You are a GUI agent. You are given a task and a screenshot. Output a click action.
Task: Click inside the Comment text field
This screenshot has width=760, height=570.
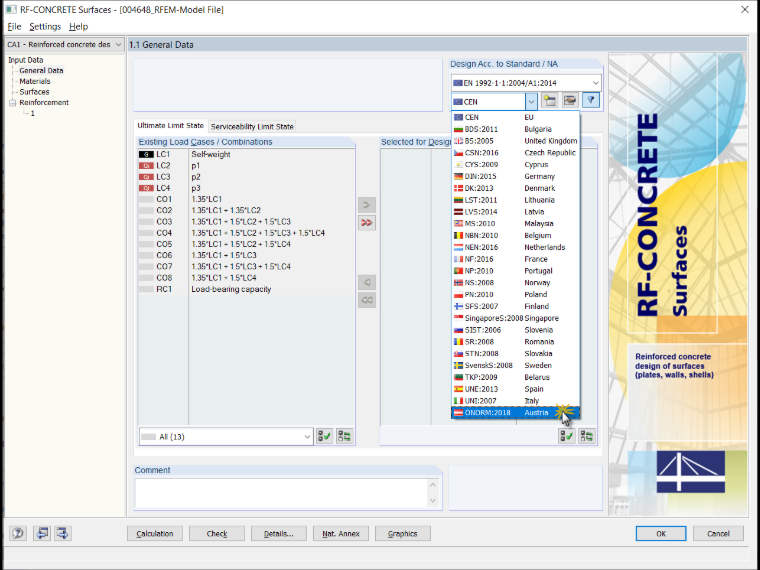coord(281,493)
